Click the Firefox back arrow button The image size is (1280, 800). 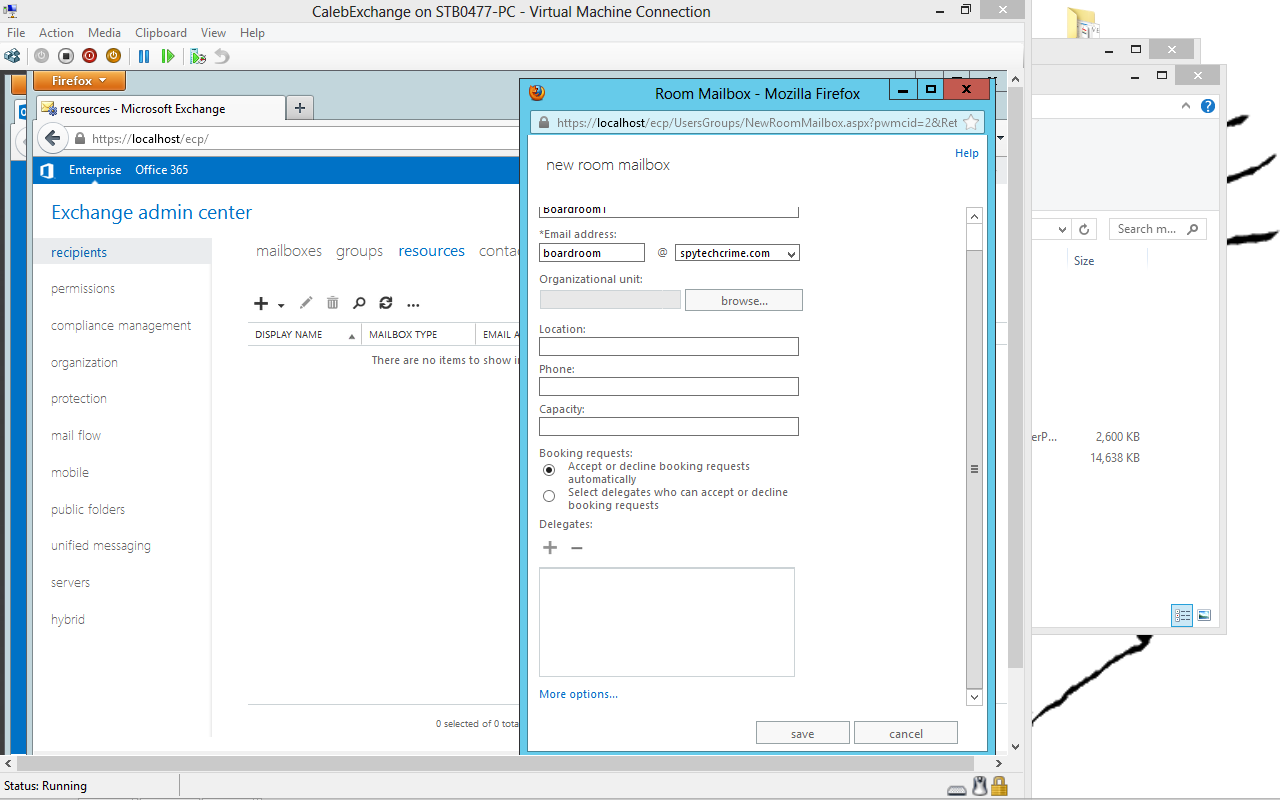(x=52, y=139)
